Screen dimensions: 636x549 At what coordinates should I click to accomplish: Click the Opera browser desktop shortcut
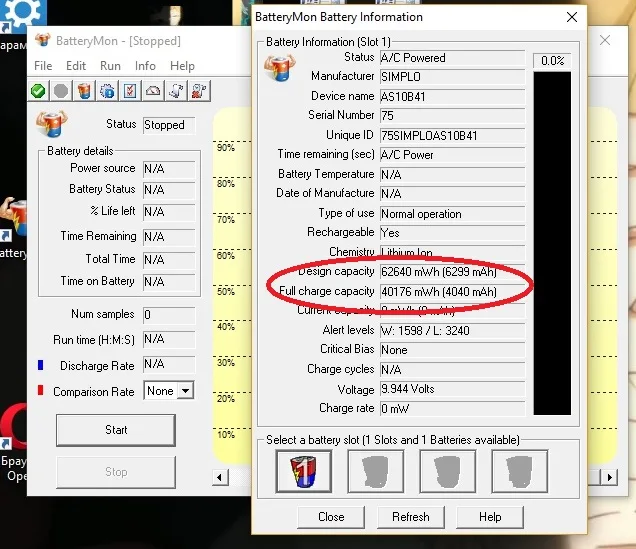13,425
